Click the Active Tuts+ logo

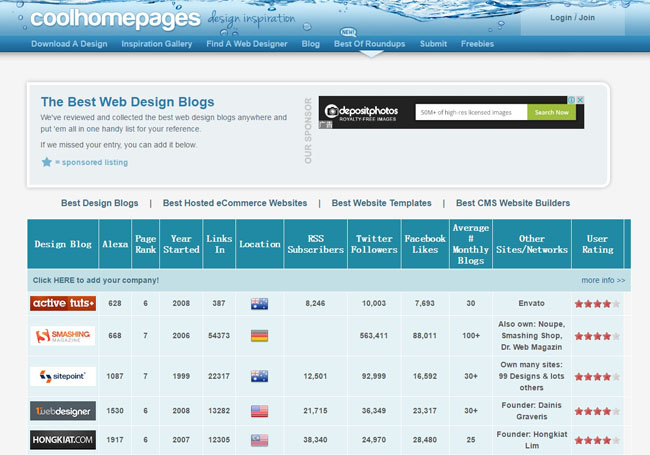click(63, 303)
